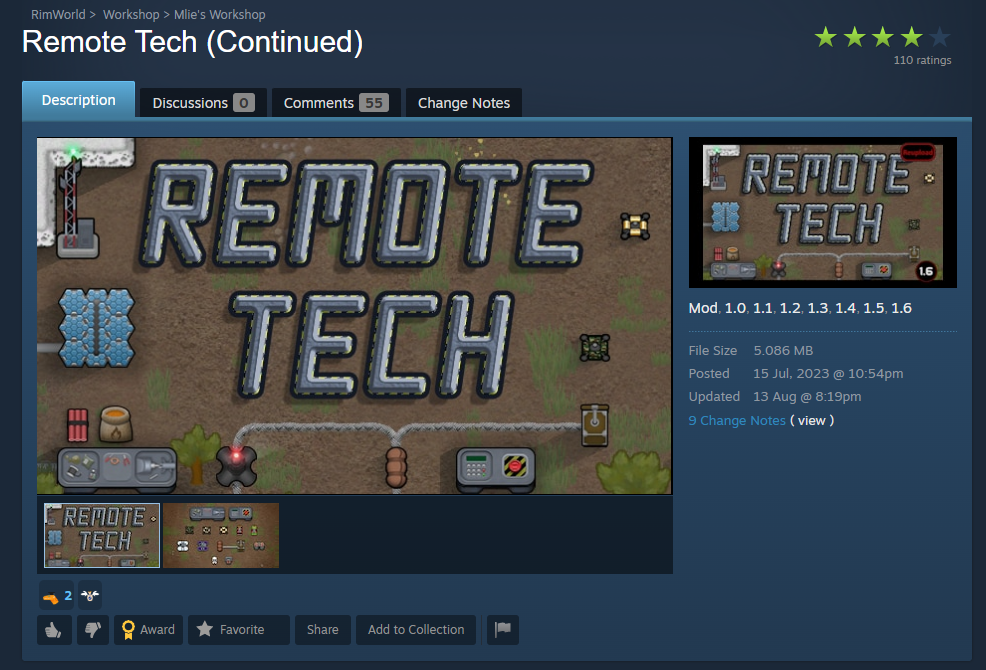986x670 pixels.
Task: Click the view change notes link
Action: point(812,420)
